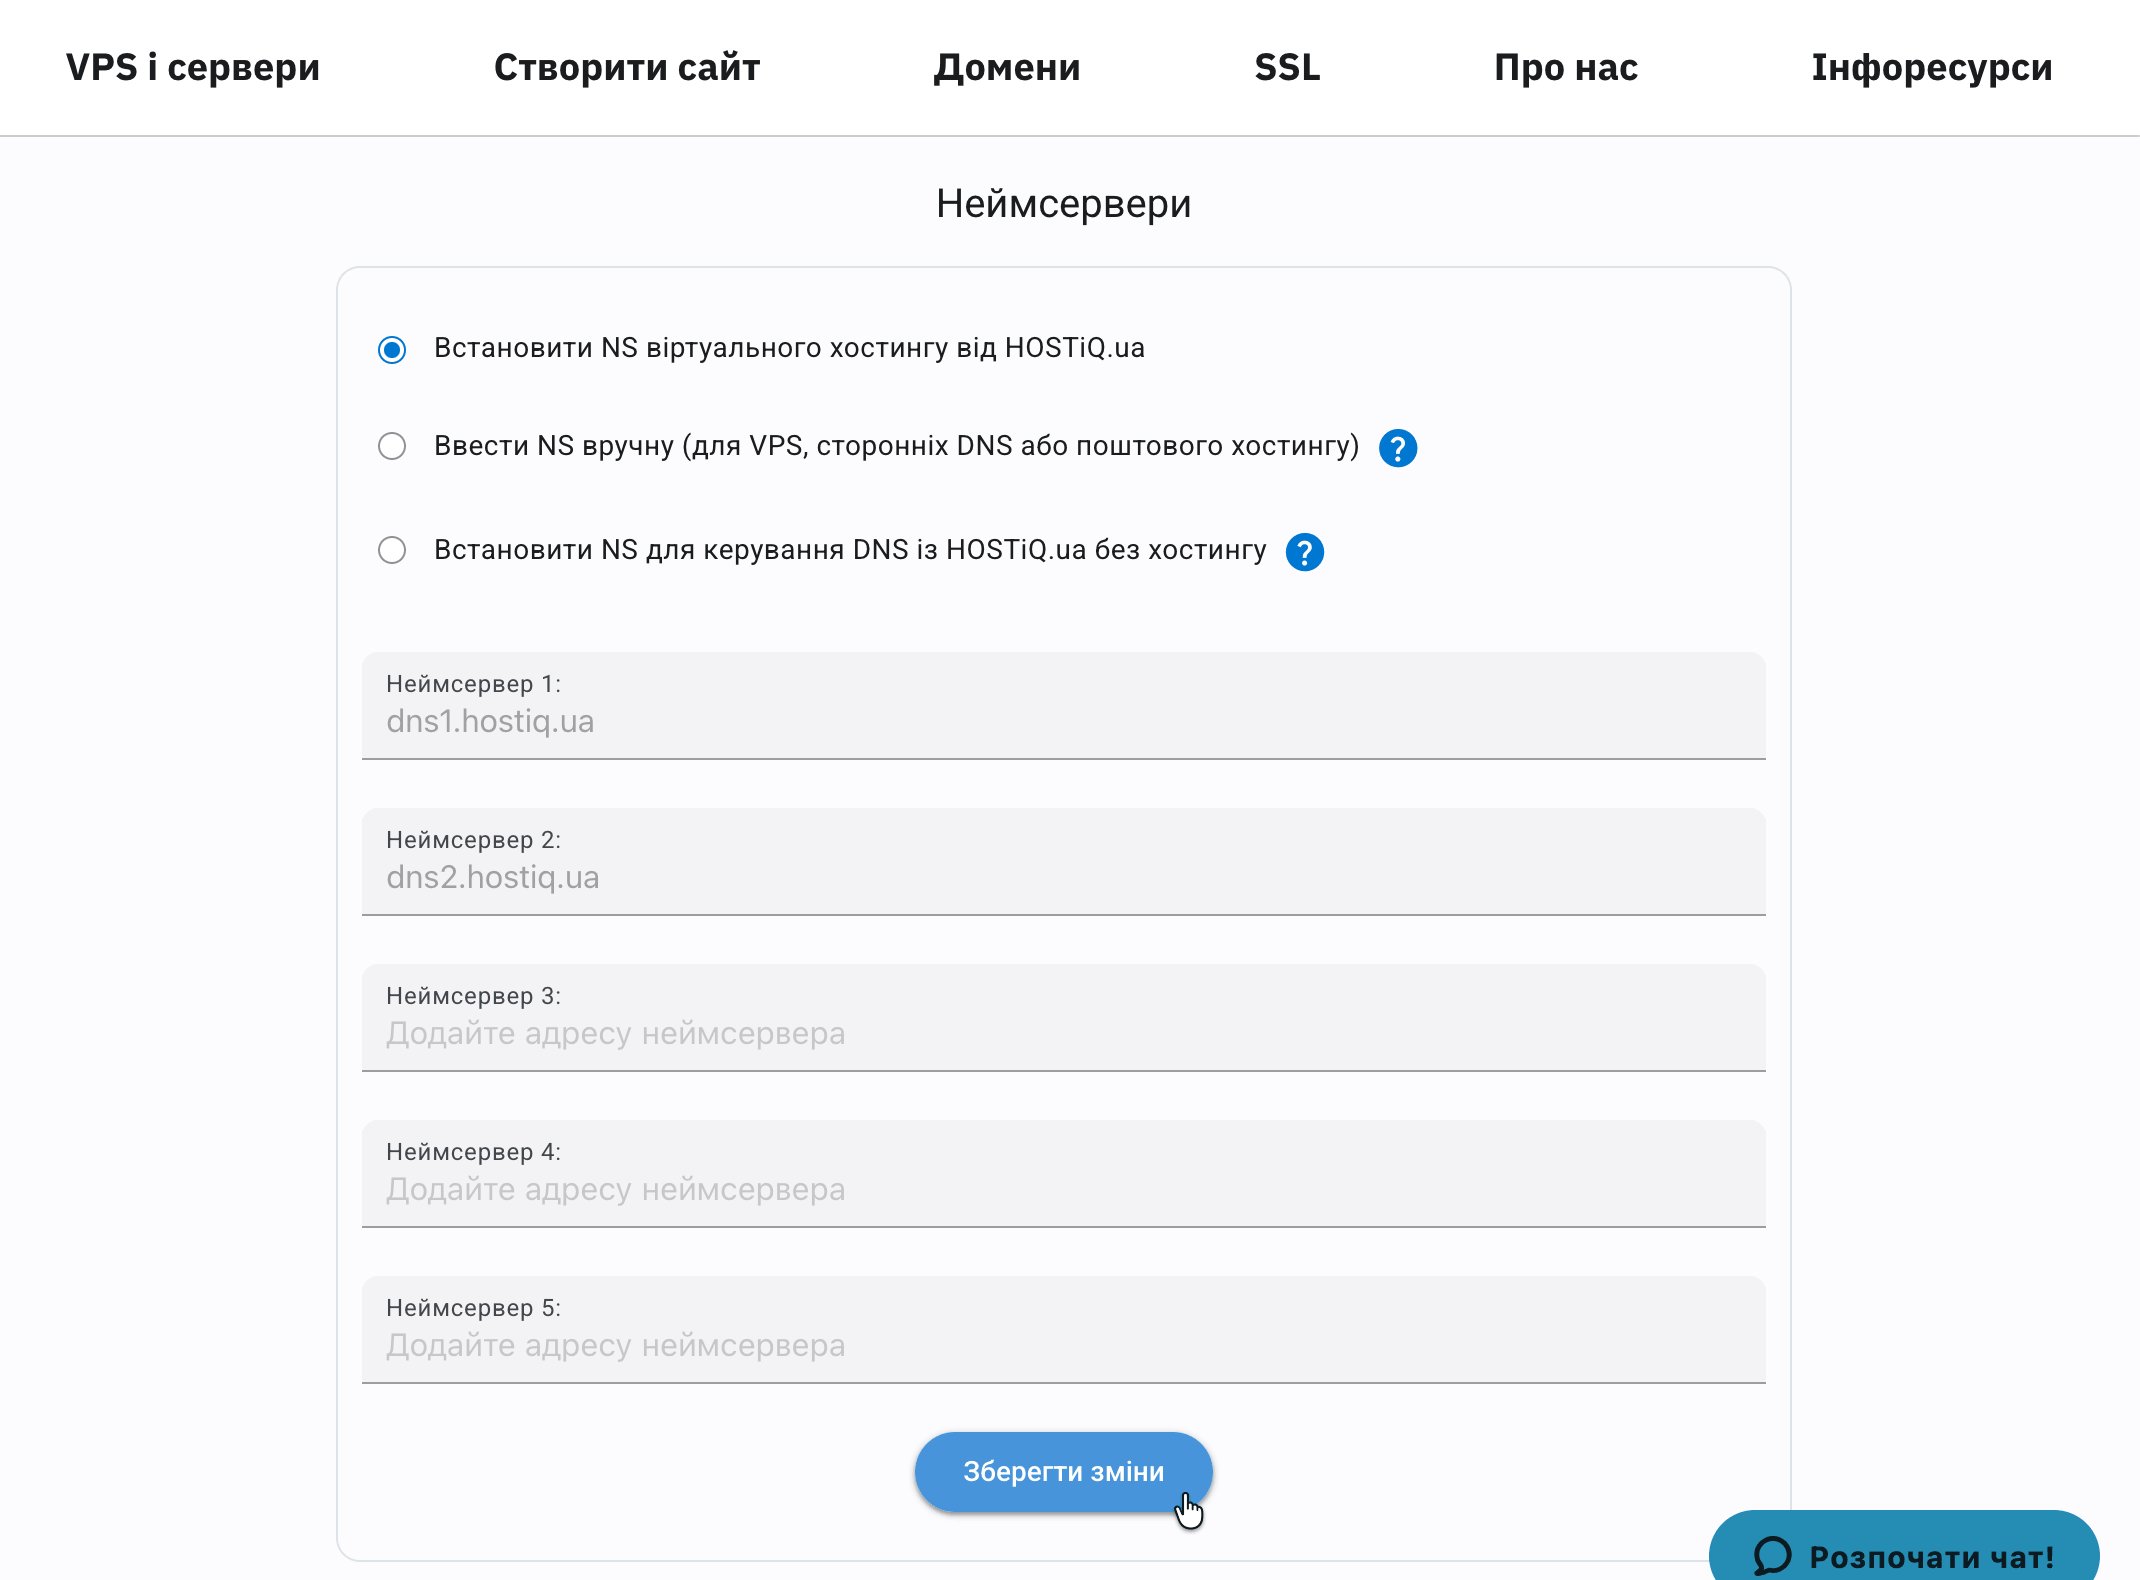Image resolution: width=2140 pixels, height=1580 pixels.
Task: Enable NS for DNS management without hosting
Action: coord(392,549)
